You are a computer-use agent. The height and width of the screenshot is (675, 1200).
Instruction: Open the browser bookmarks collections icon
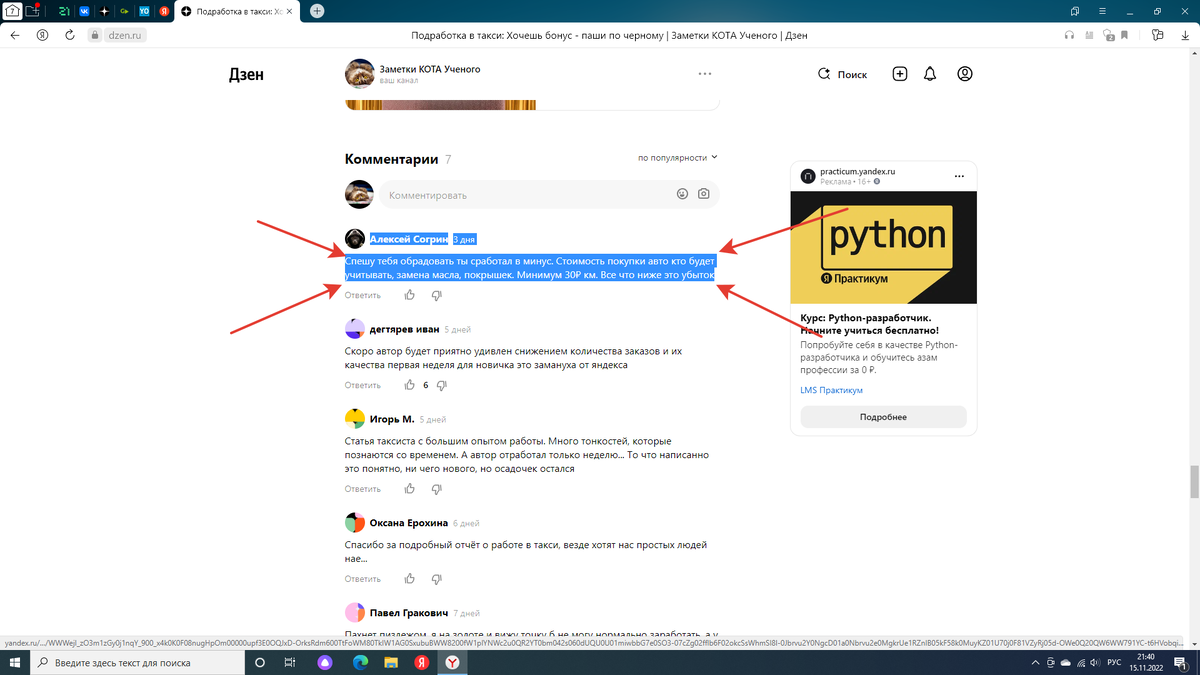1075,11
